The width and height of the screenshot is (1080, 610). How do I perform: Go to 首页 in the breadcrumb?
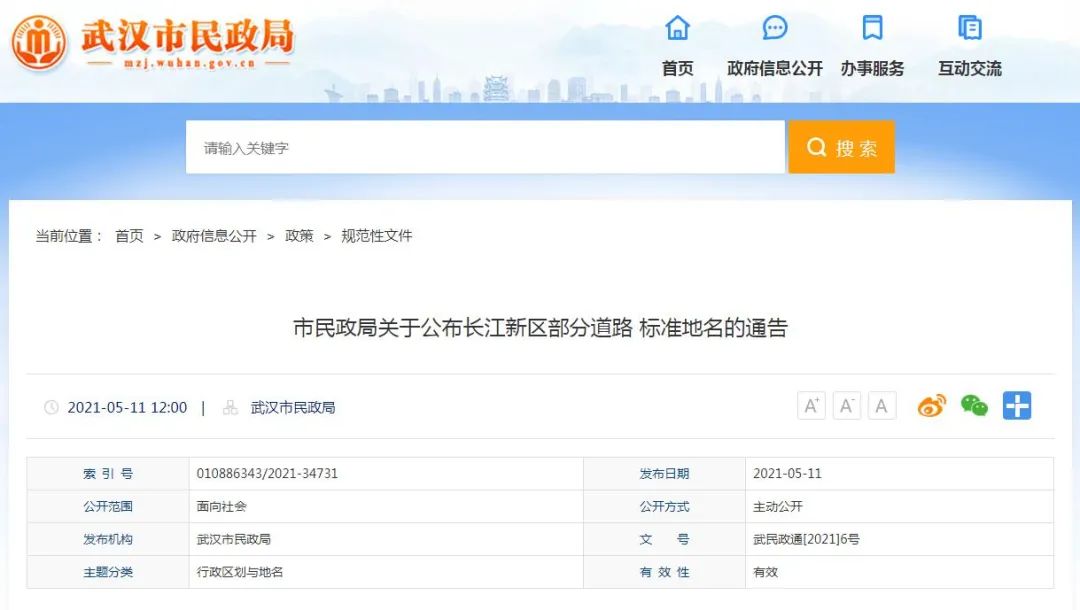click(x=129, y=236)
